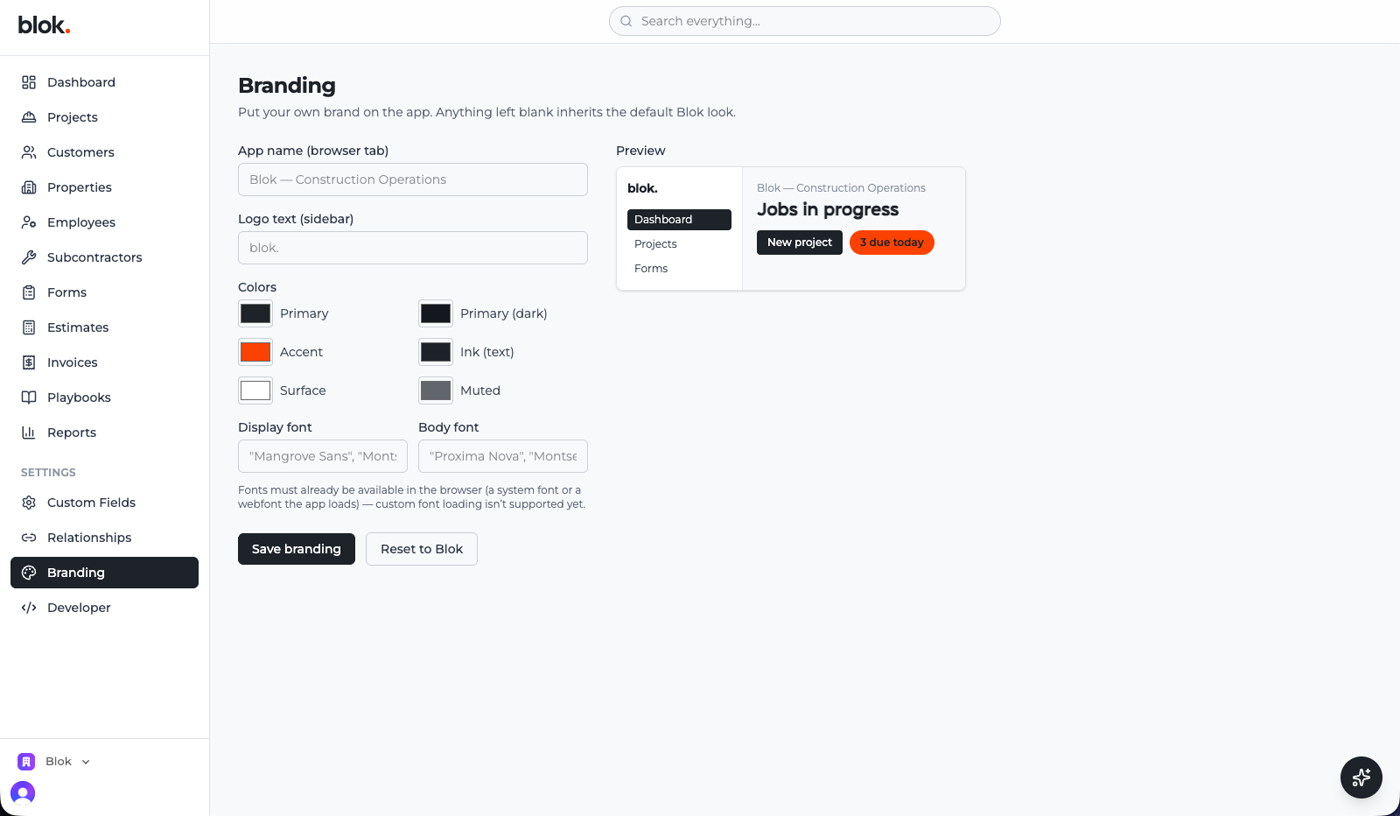This screenshot has width=1400, height=816.
Task: Click the Jobs in progress preview heading
Action: pos(828,209)
